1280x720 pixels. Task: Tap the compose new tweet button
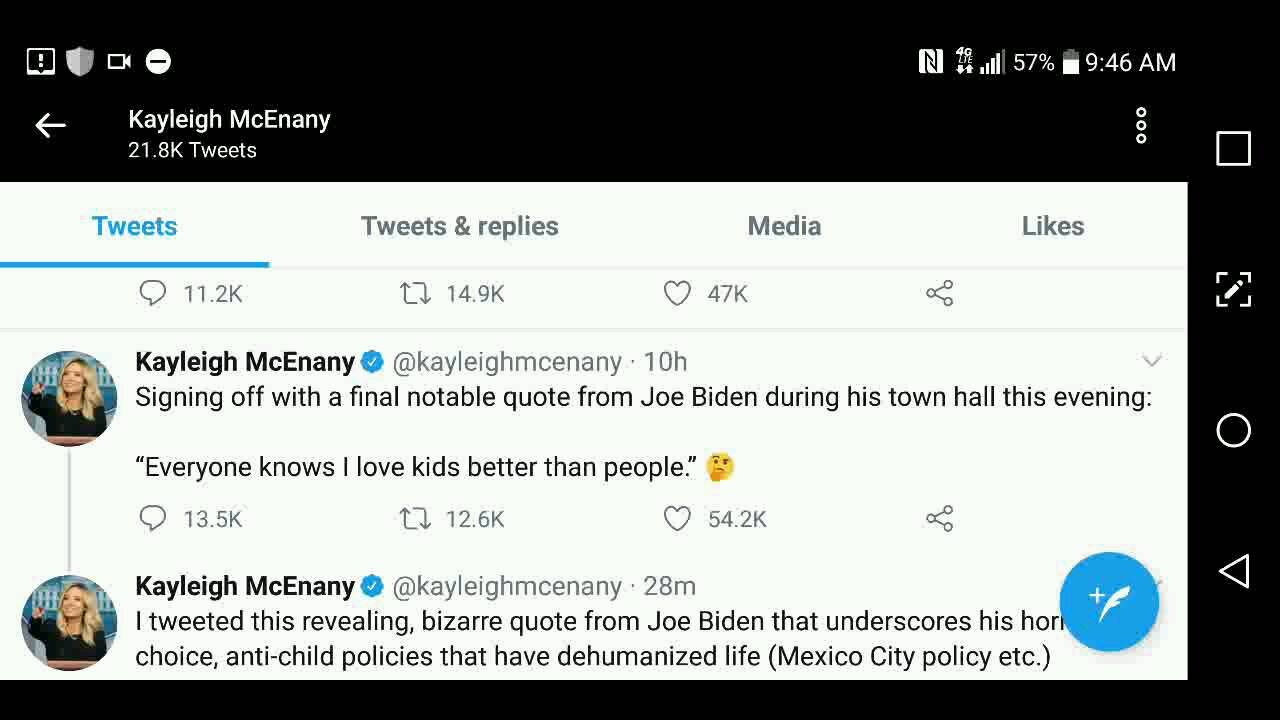pyautogui.click(x=1109, y=601)
